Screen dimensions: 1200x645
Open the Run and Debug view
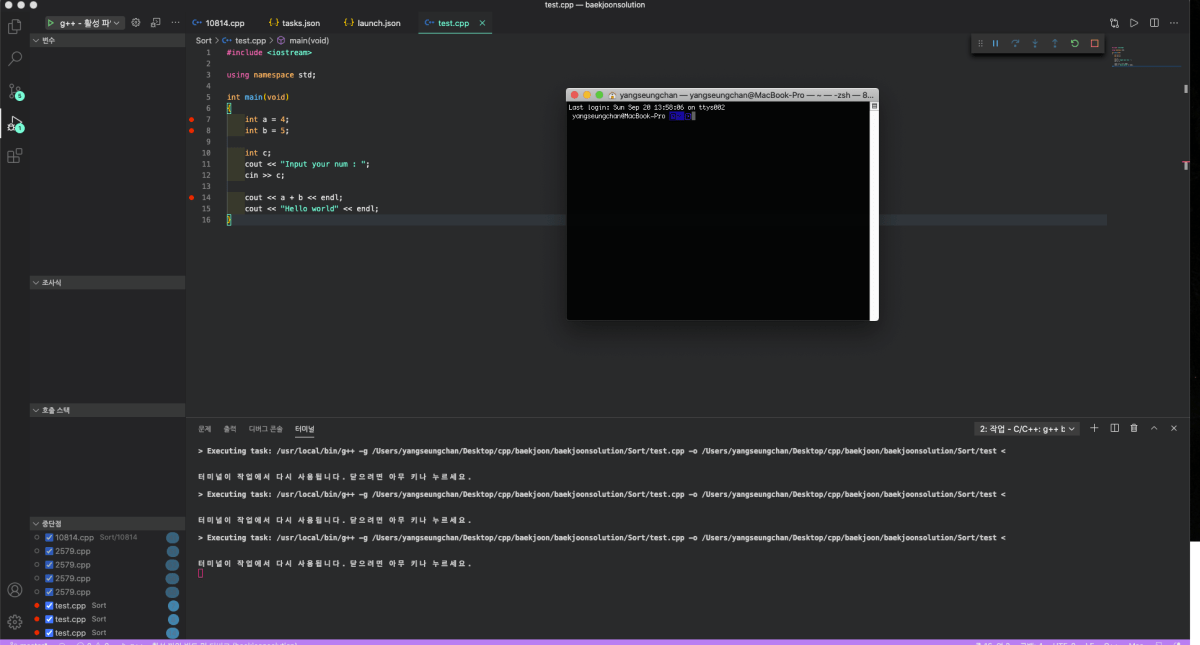[x=14, y=124]
